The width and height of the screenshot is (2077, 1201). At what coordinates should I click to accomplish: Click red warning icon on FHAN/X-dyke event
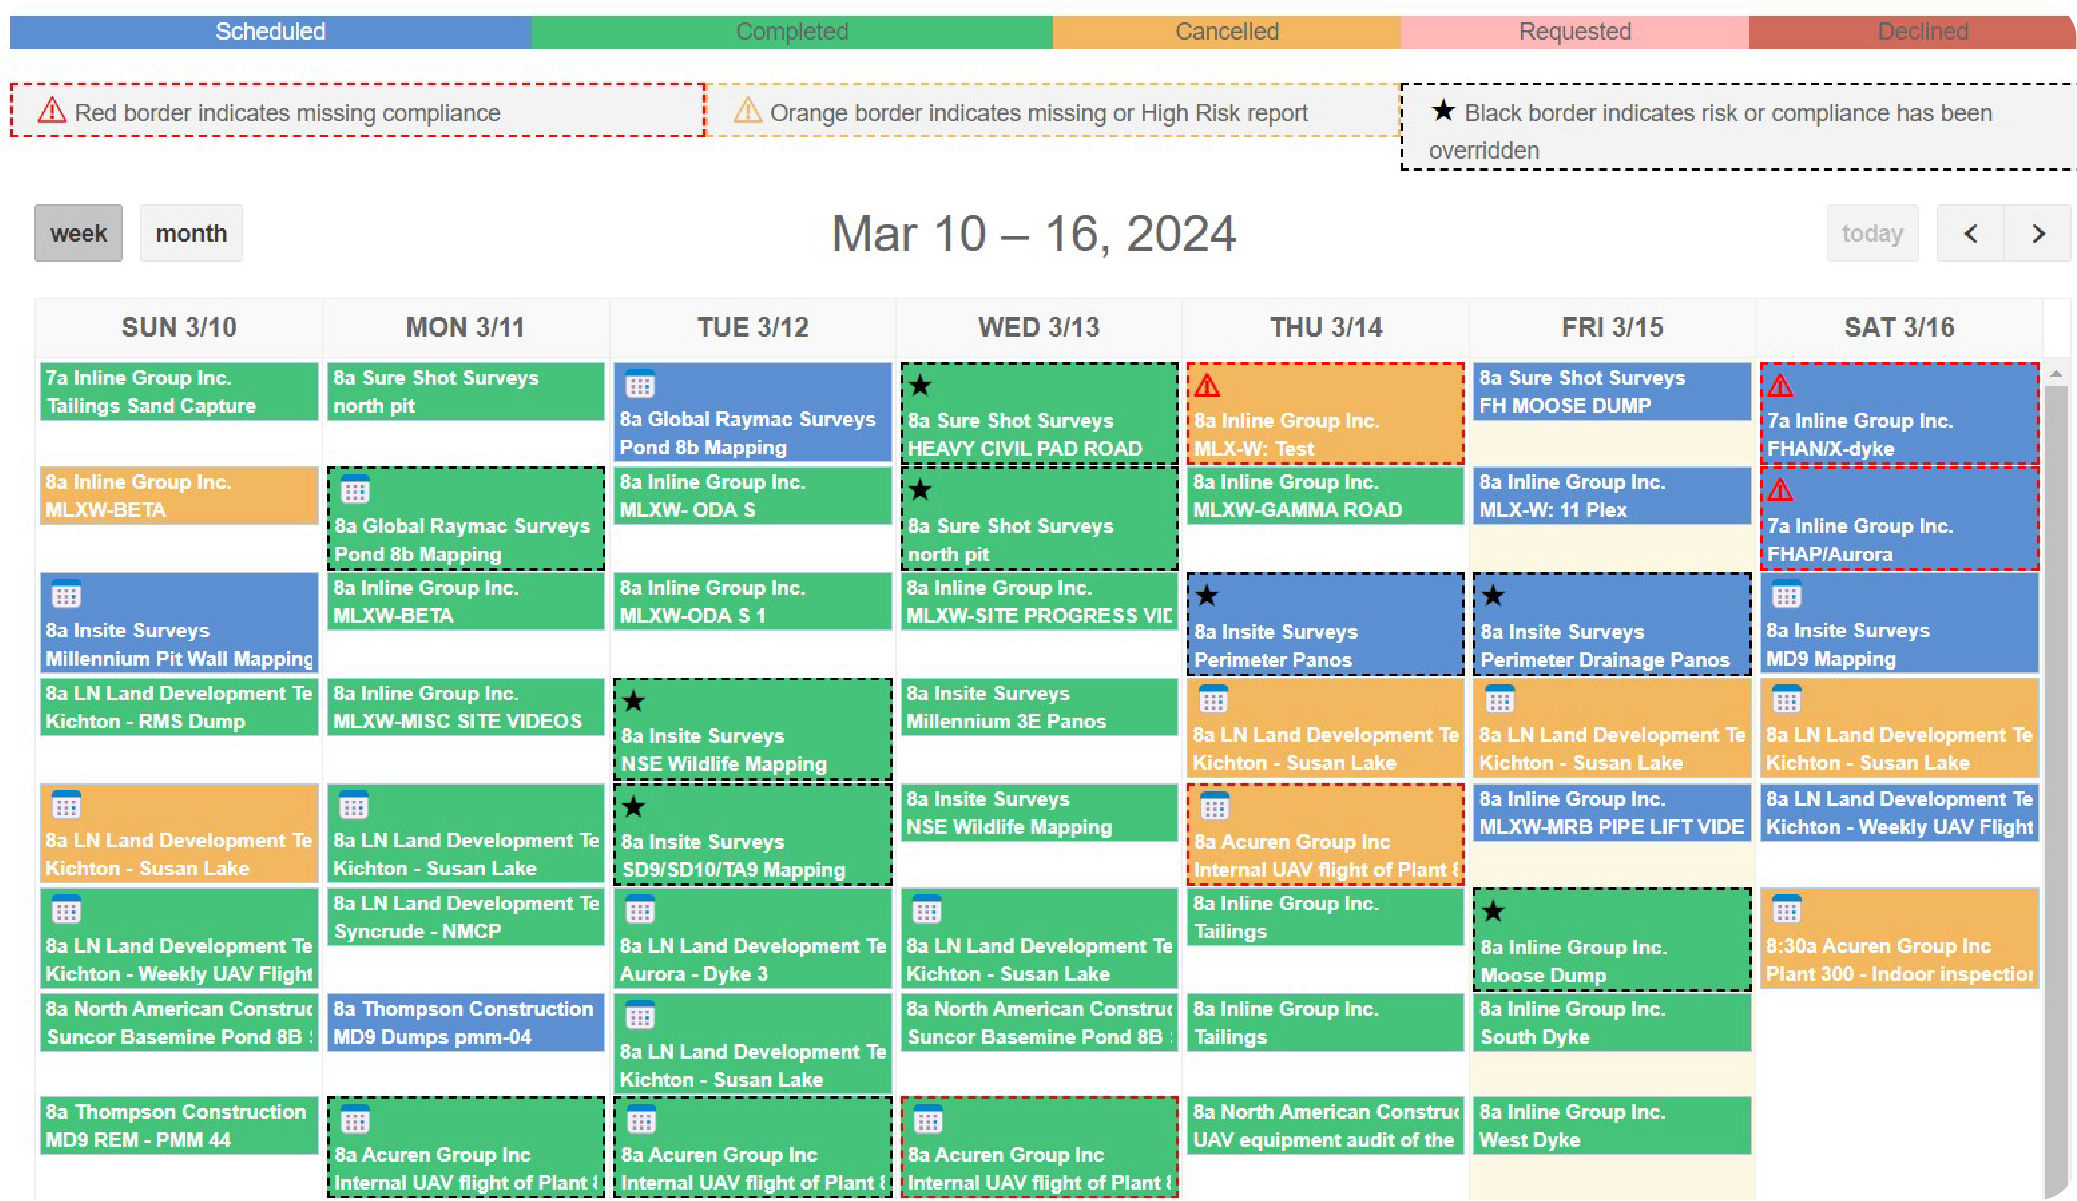click(1780, 385)
